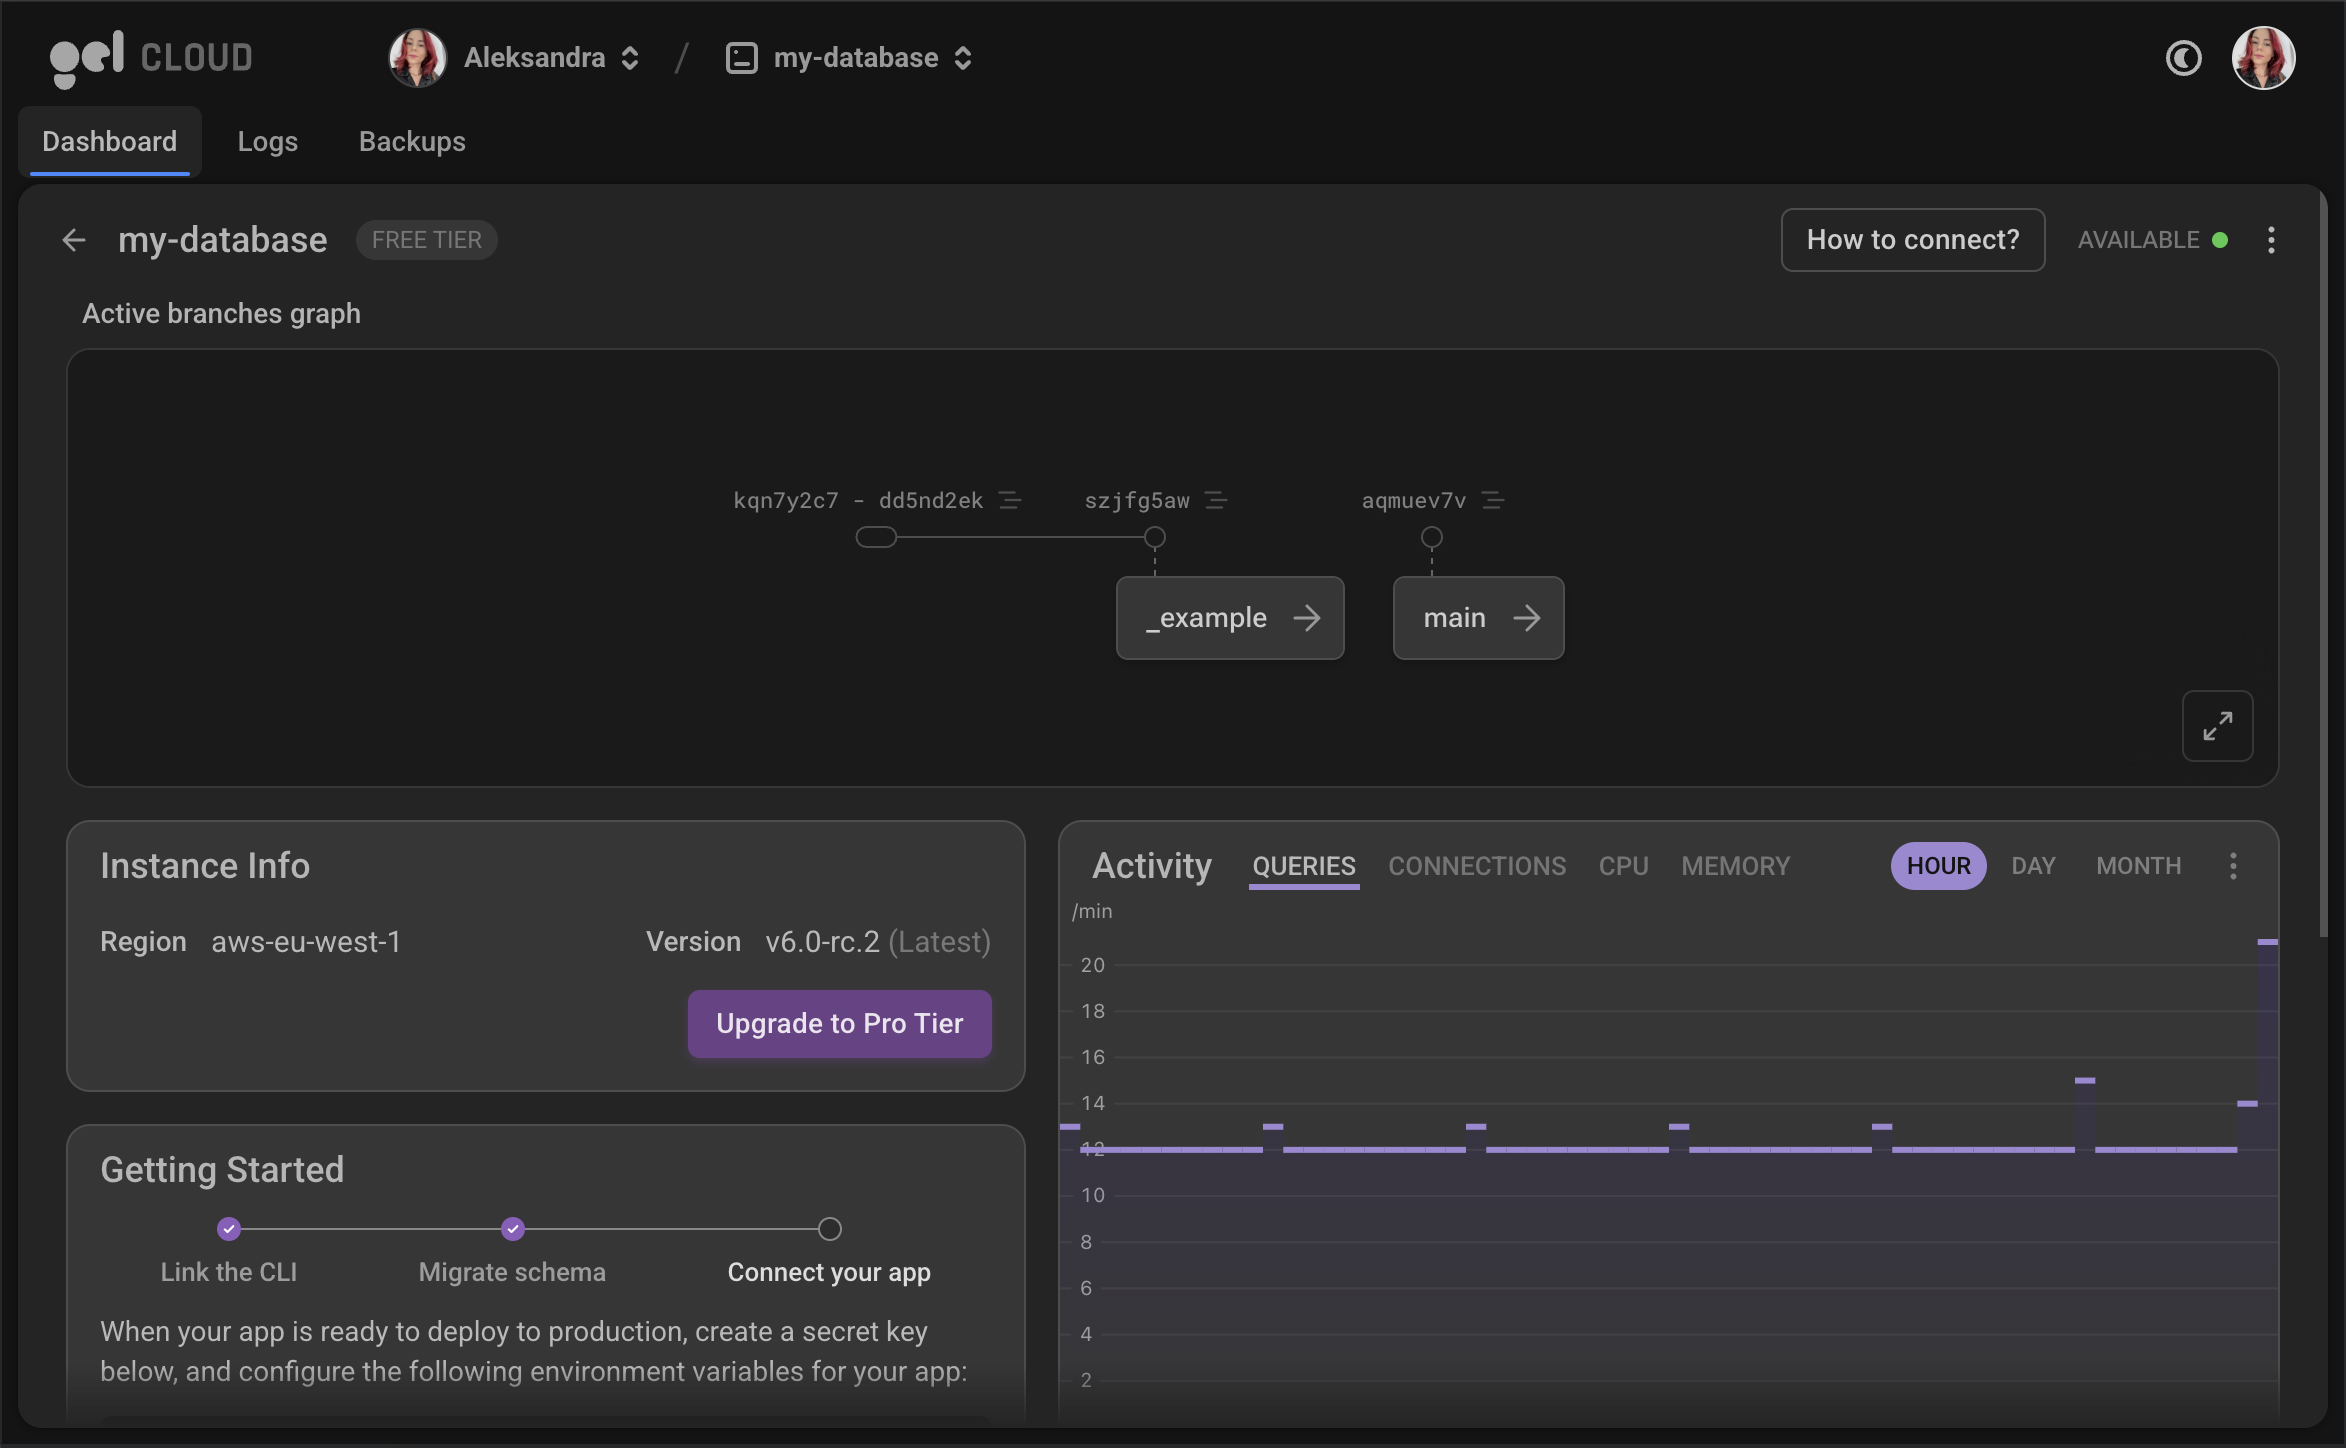The width and height of the screenshot is (2346, 1448).
Task: Click the Migrate schema step
Action: [512, 1251]
